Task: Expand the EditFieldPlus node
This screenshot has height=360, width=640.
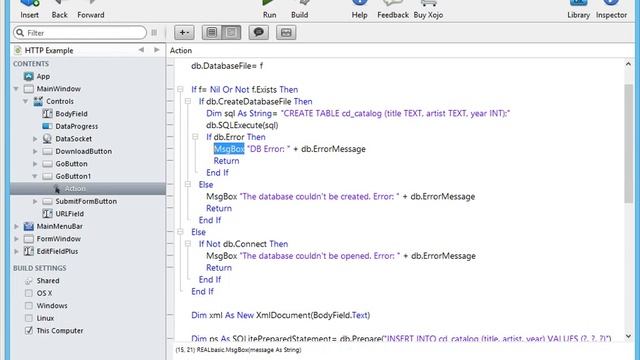Action: (16, 251)
